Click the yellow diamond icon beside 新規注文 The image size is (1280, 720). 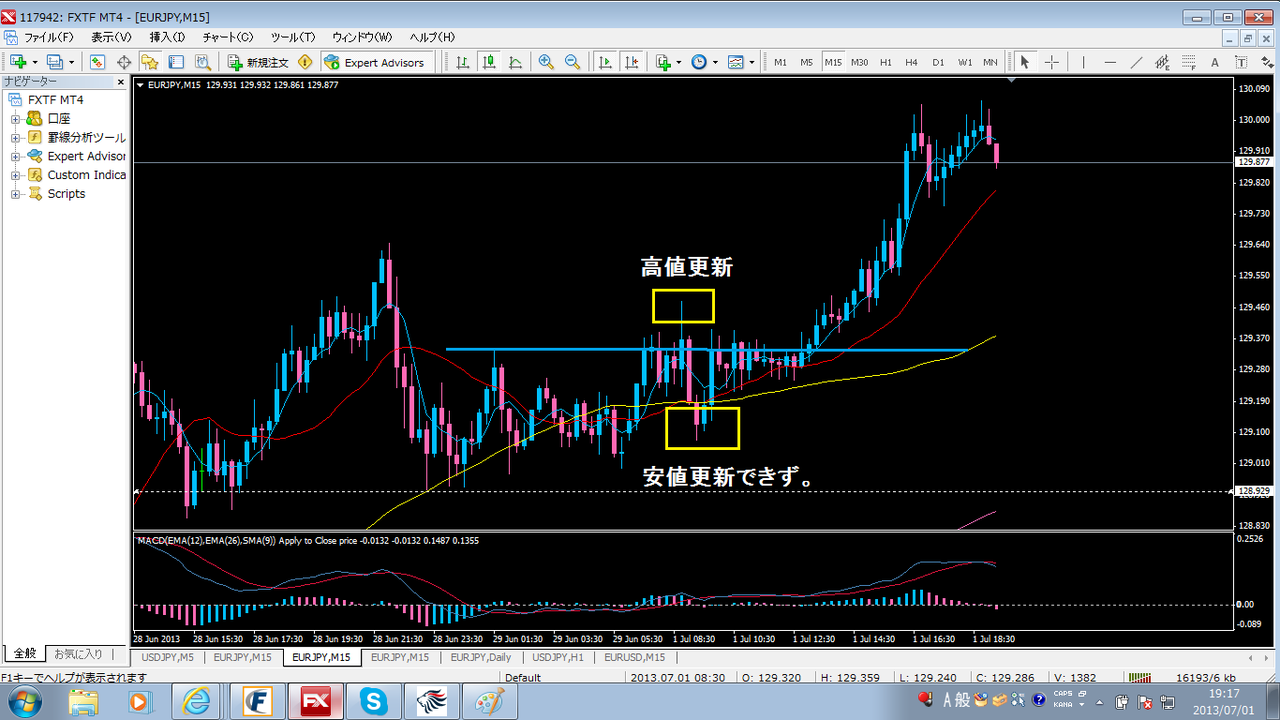tap(305, 62)
